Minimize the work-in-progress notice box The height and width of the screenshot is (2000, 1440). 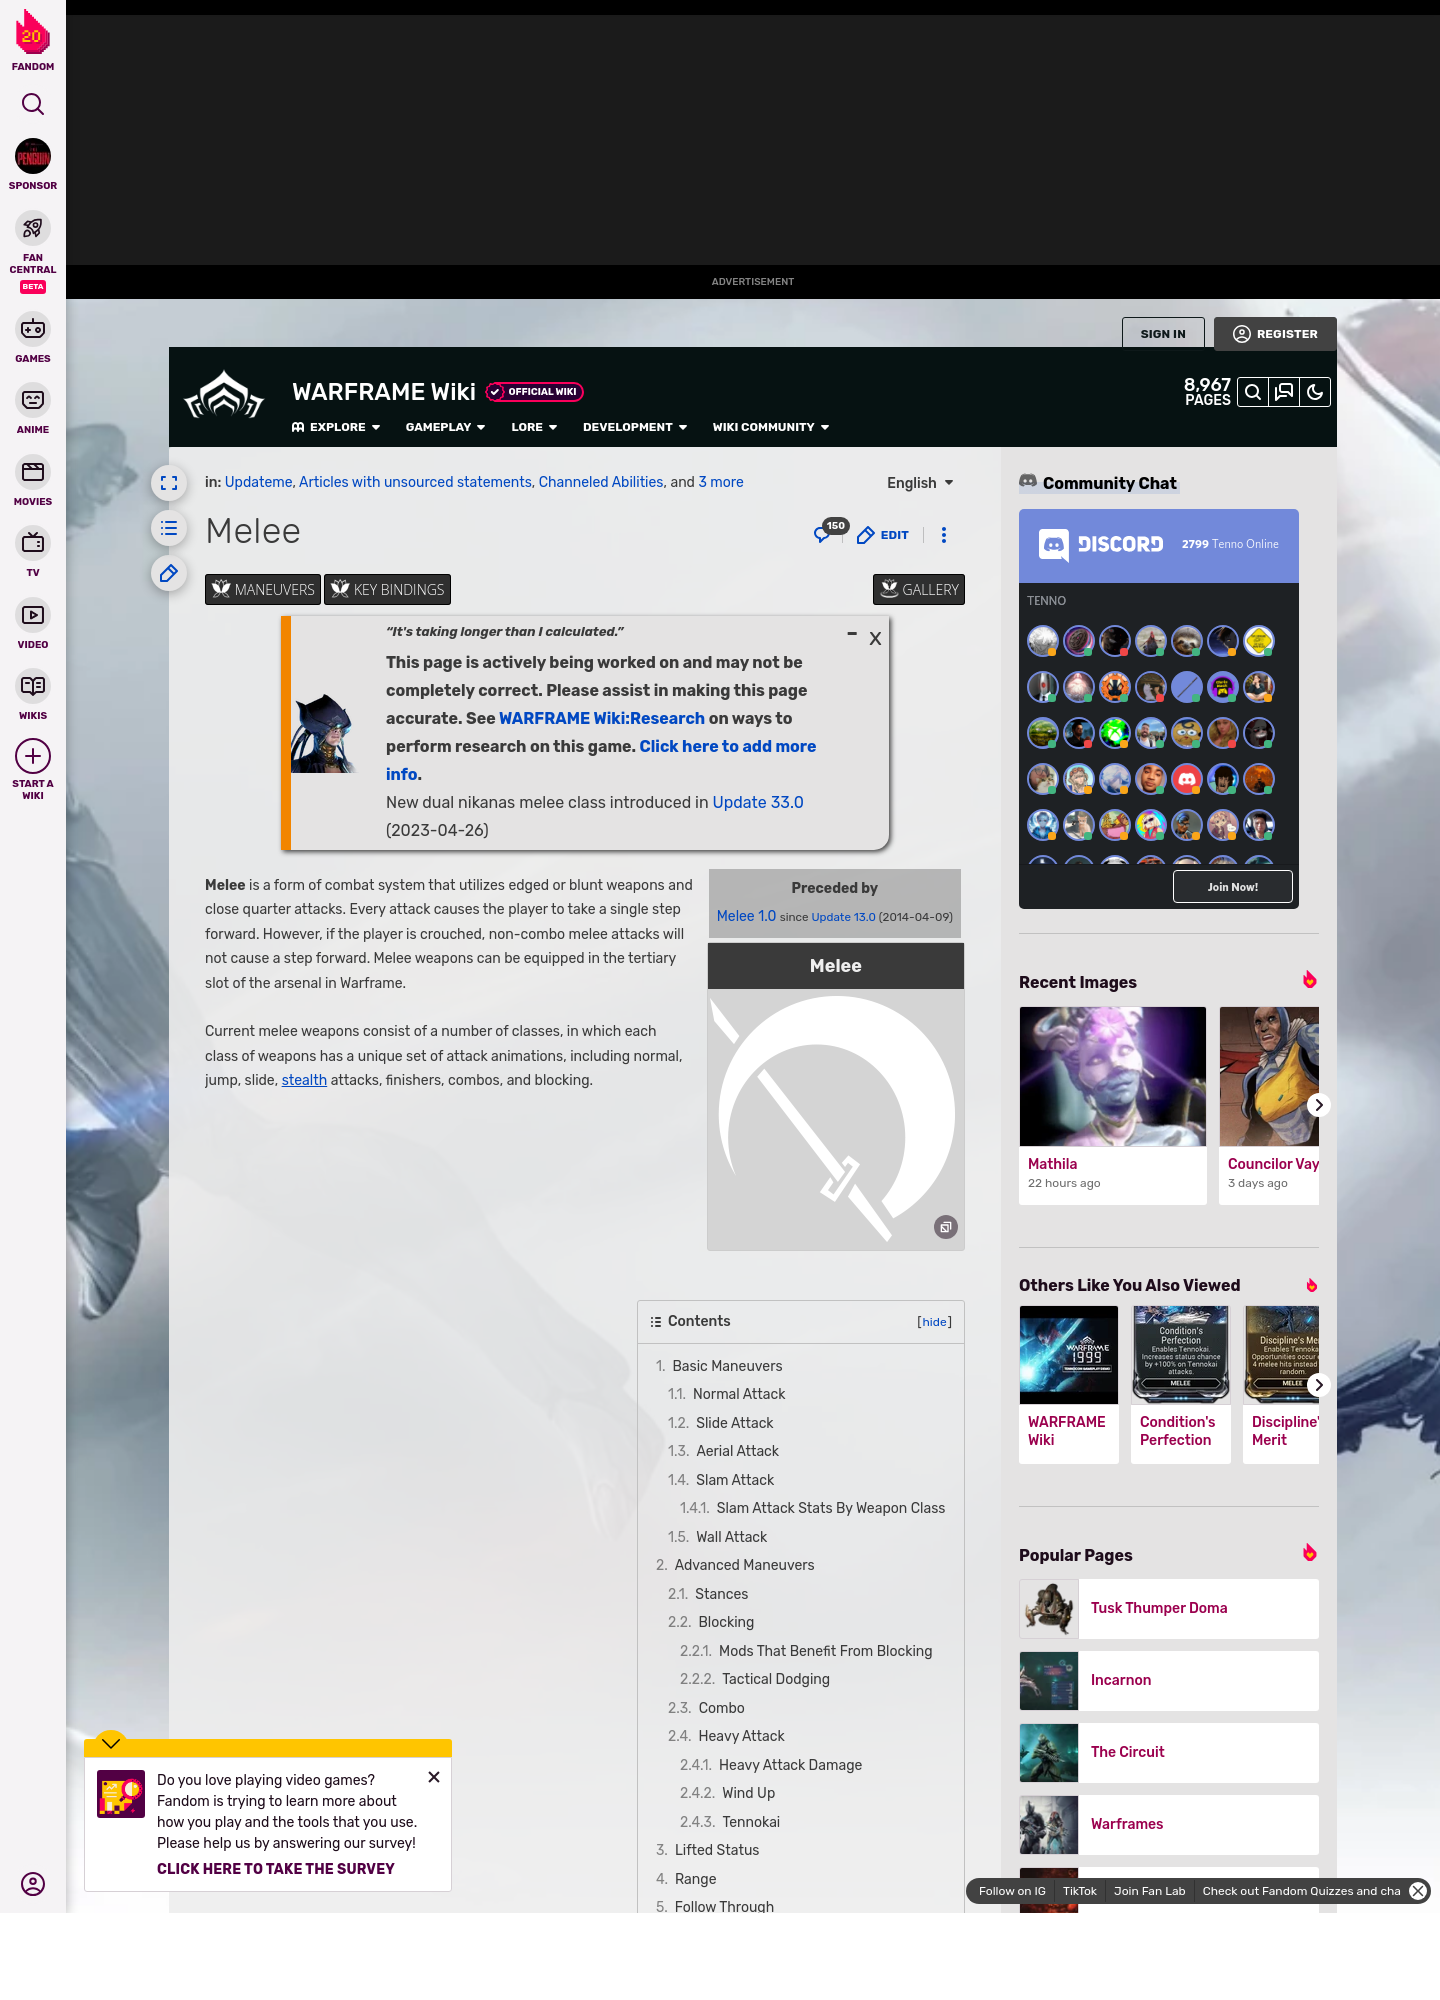[x=852, y=634]
